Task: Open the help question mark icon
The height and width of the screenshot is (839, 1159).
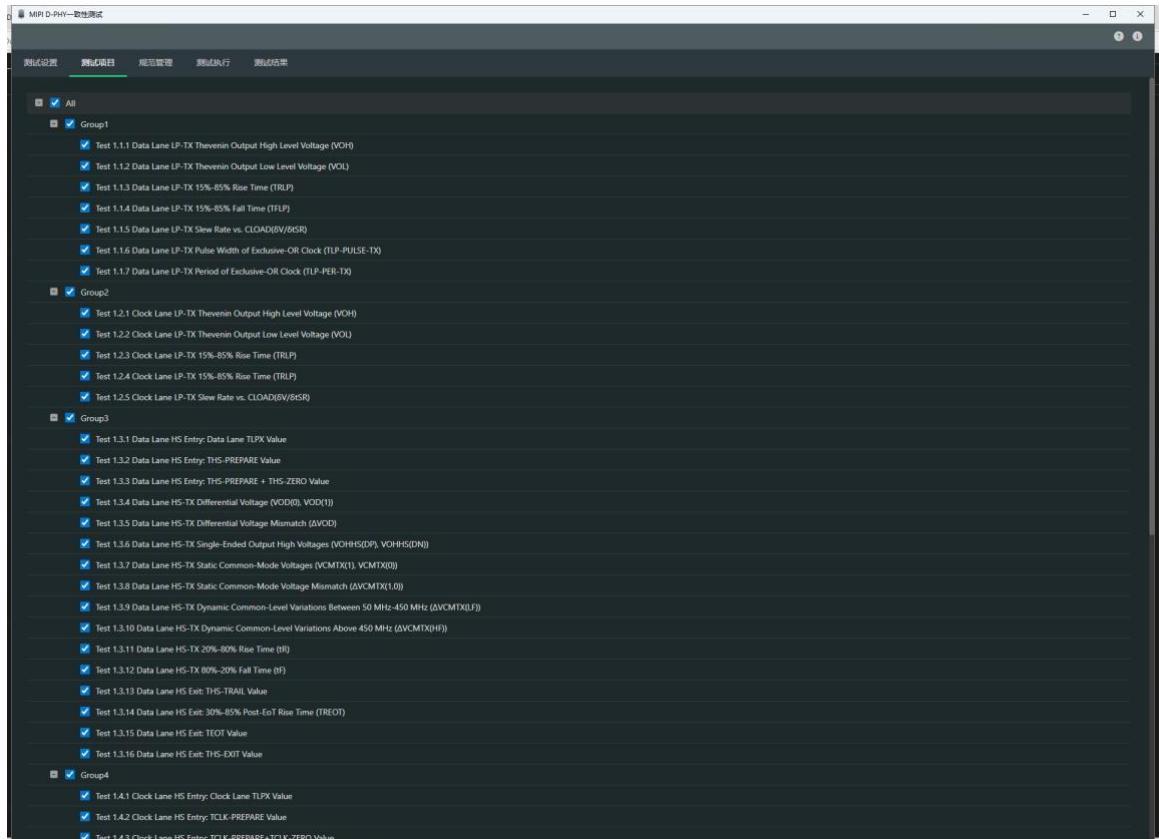Action: click(x=1118, y=36)
